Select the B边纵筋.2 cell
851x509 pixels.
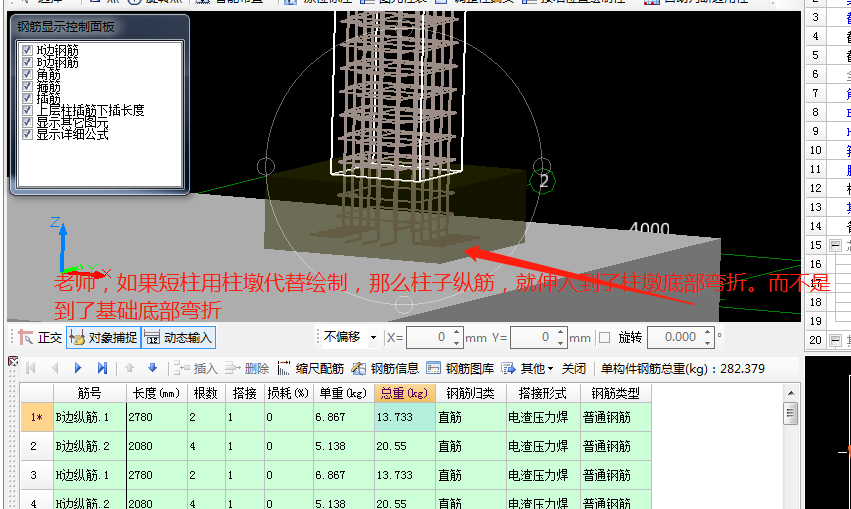(90, 446)
